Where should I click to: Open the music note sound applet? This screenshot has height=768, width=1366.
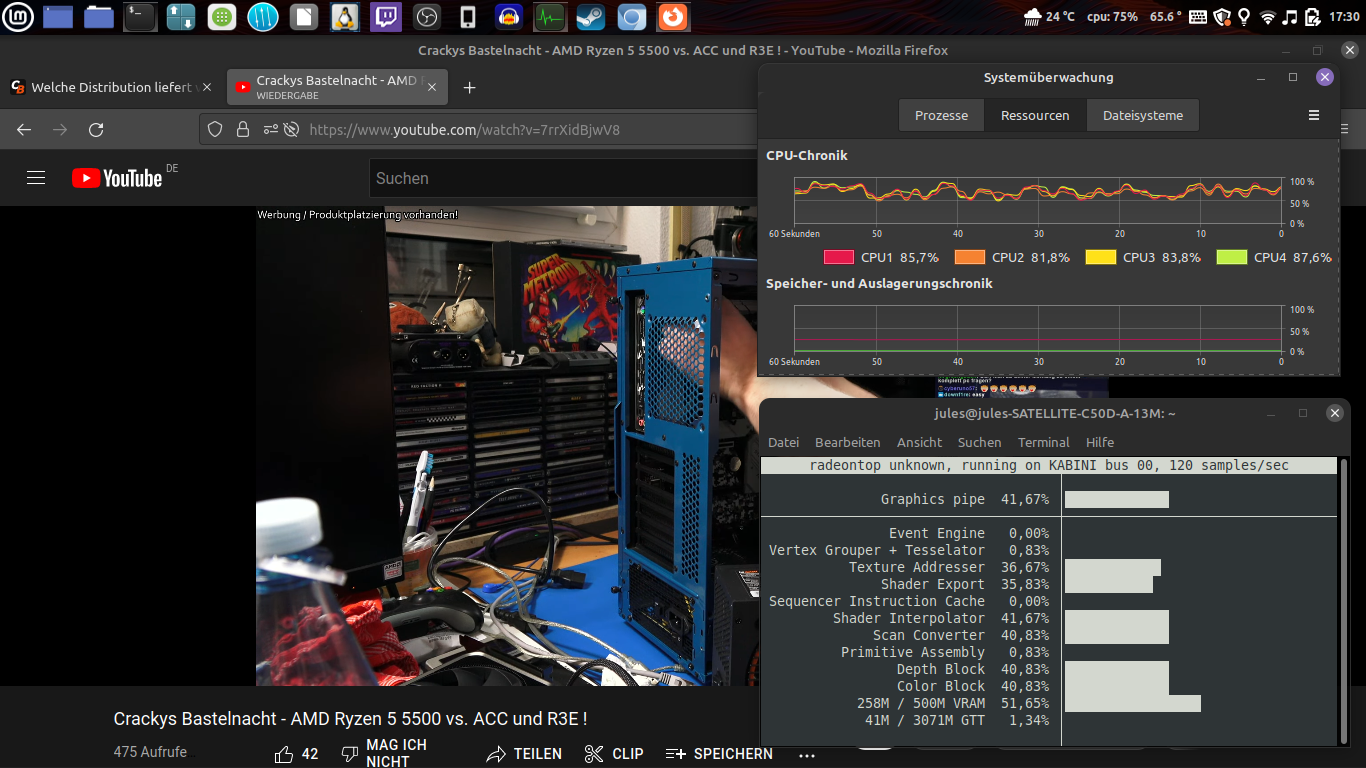(x=1290, y=16)
